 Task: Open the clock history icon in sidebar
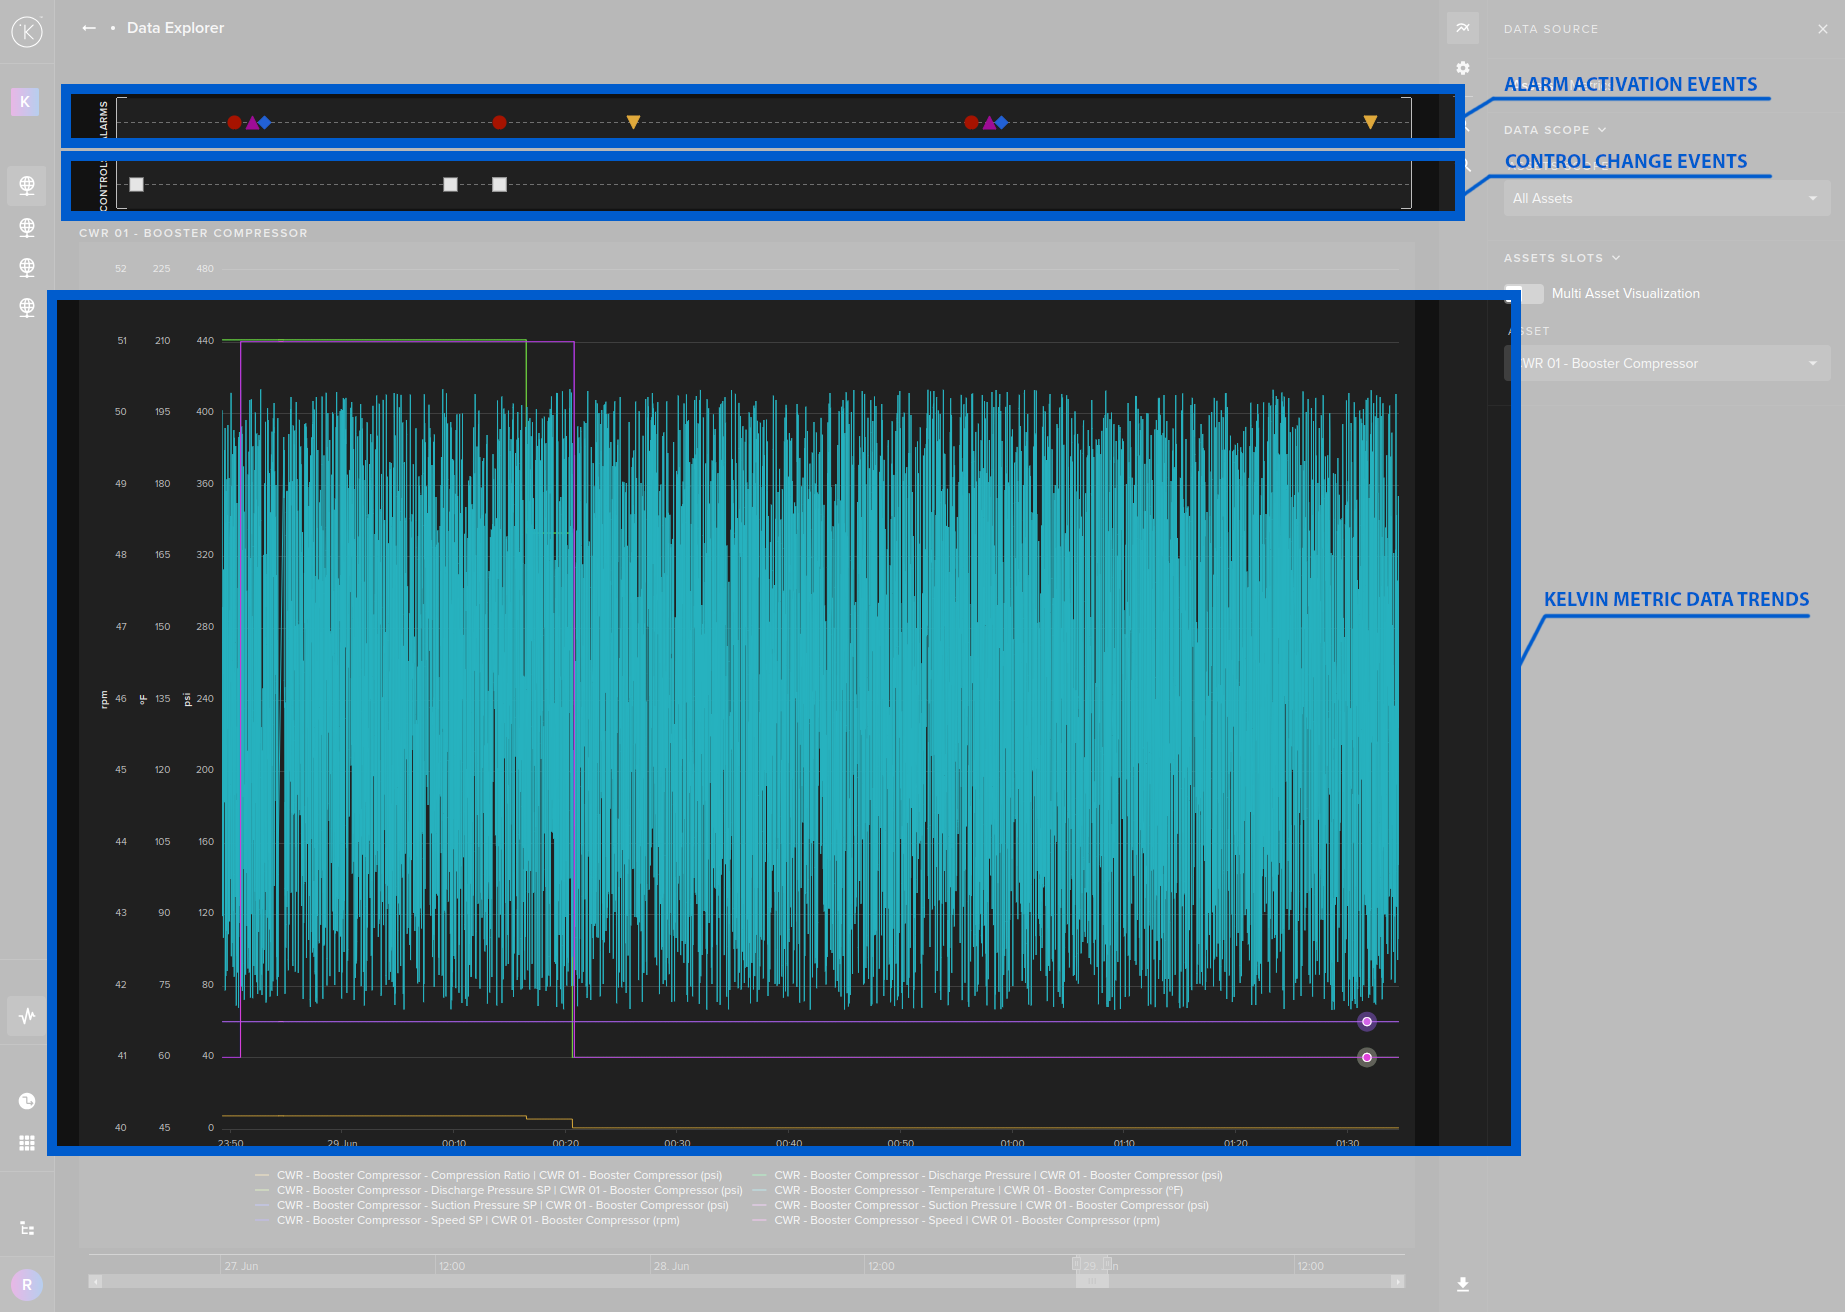(27, 1101)
